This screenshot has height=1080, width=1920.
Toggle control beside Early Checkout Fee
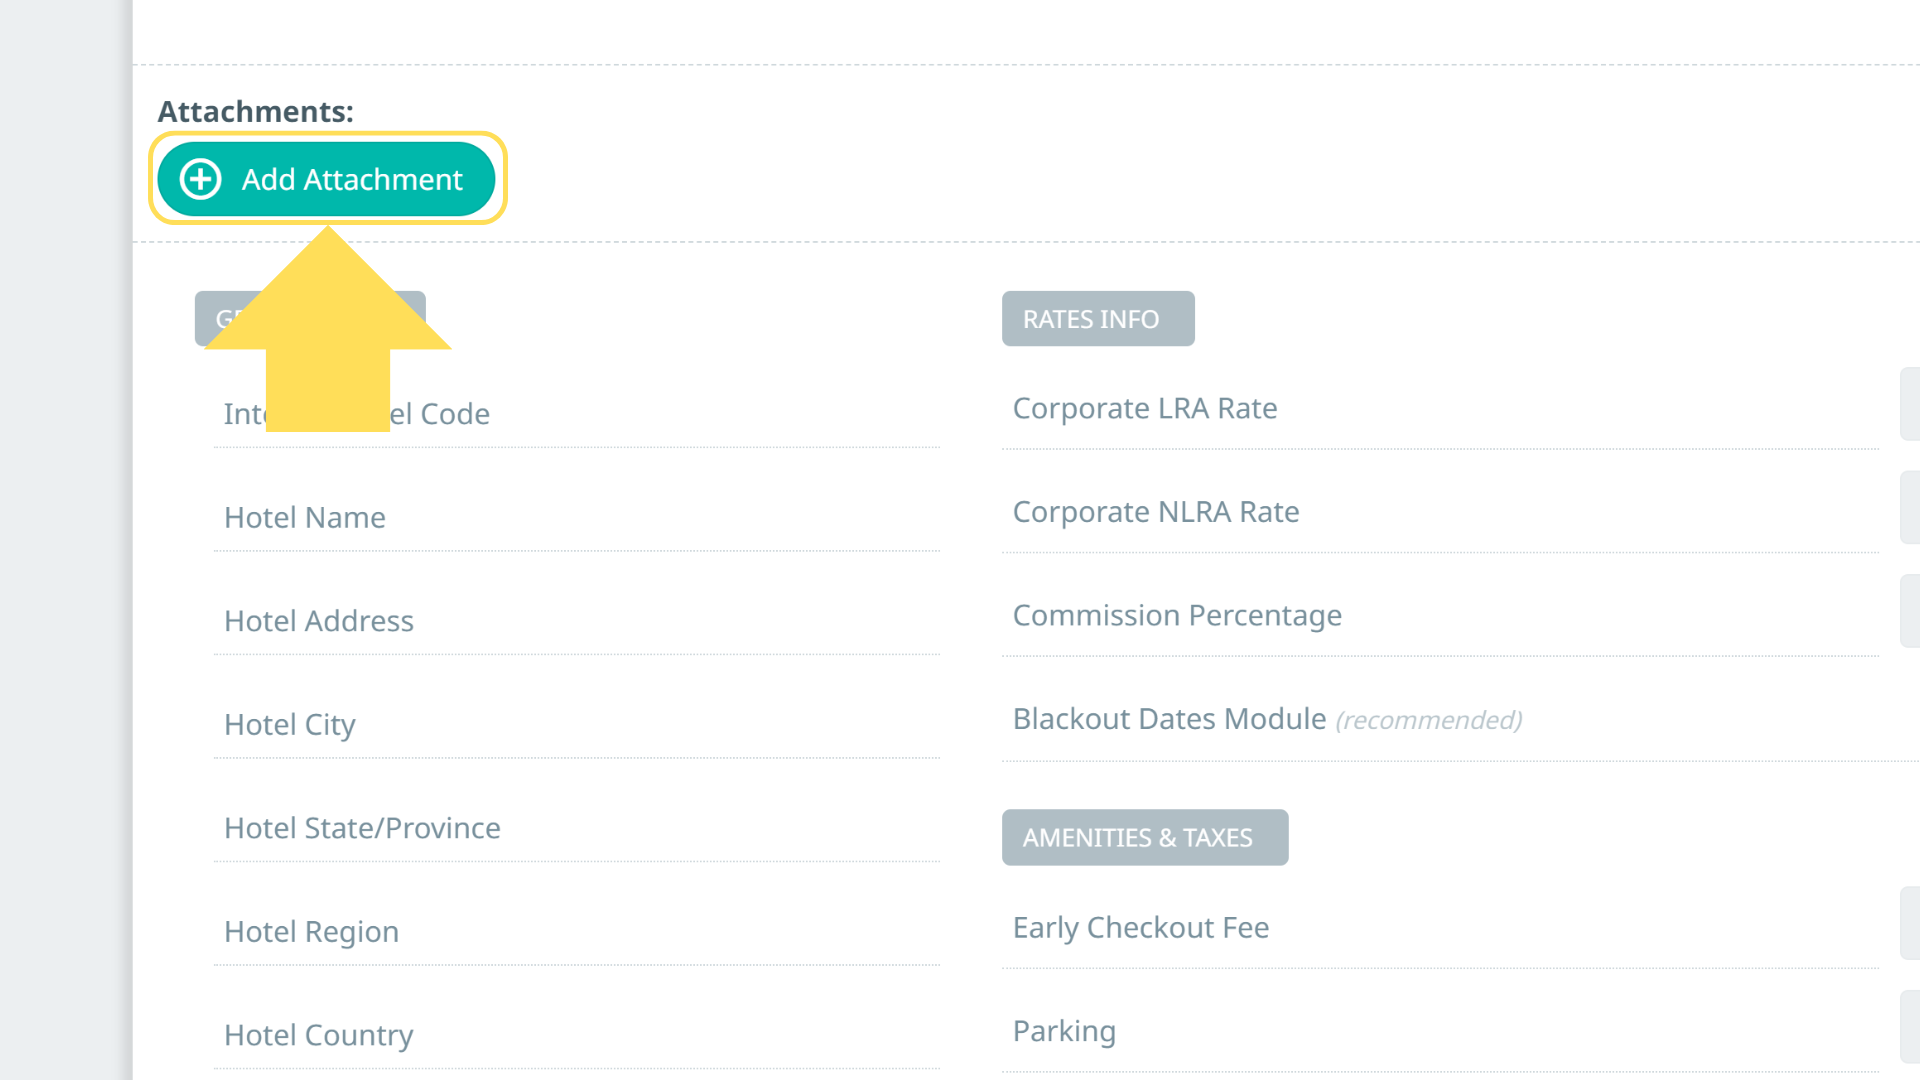[x=1909, y=923]
